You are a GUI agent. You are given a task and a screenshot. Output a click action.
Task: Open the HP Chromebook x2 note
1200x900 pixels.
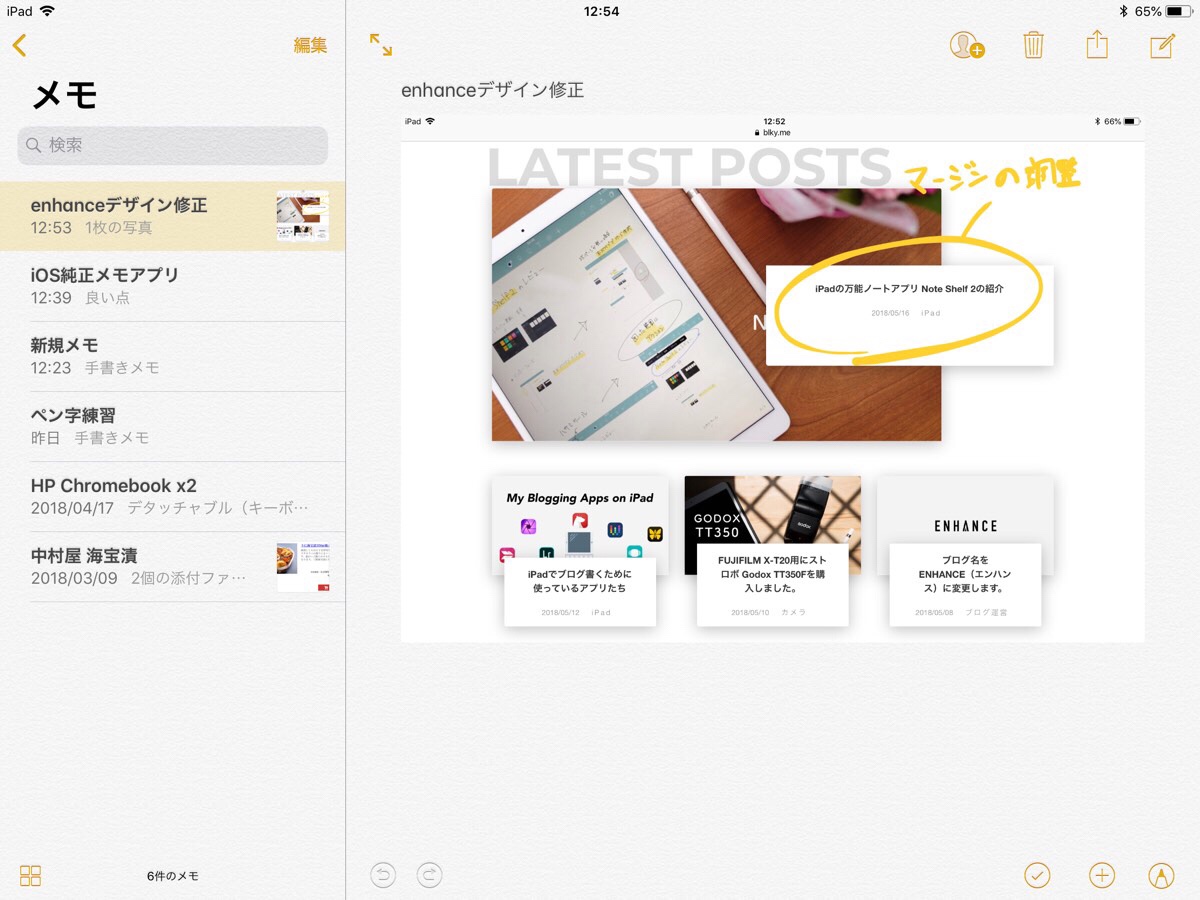172,496
